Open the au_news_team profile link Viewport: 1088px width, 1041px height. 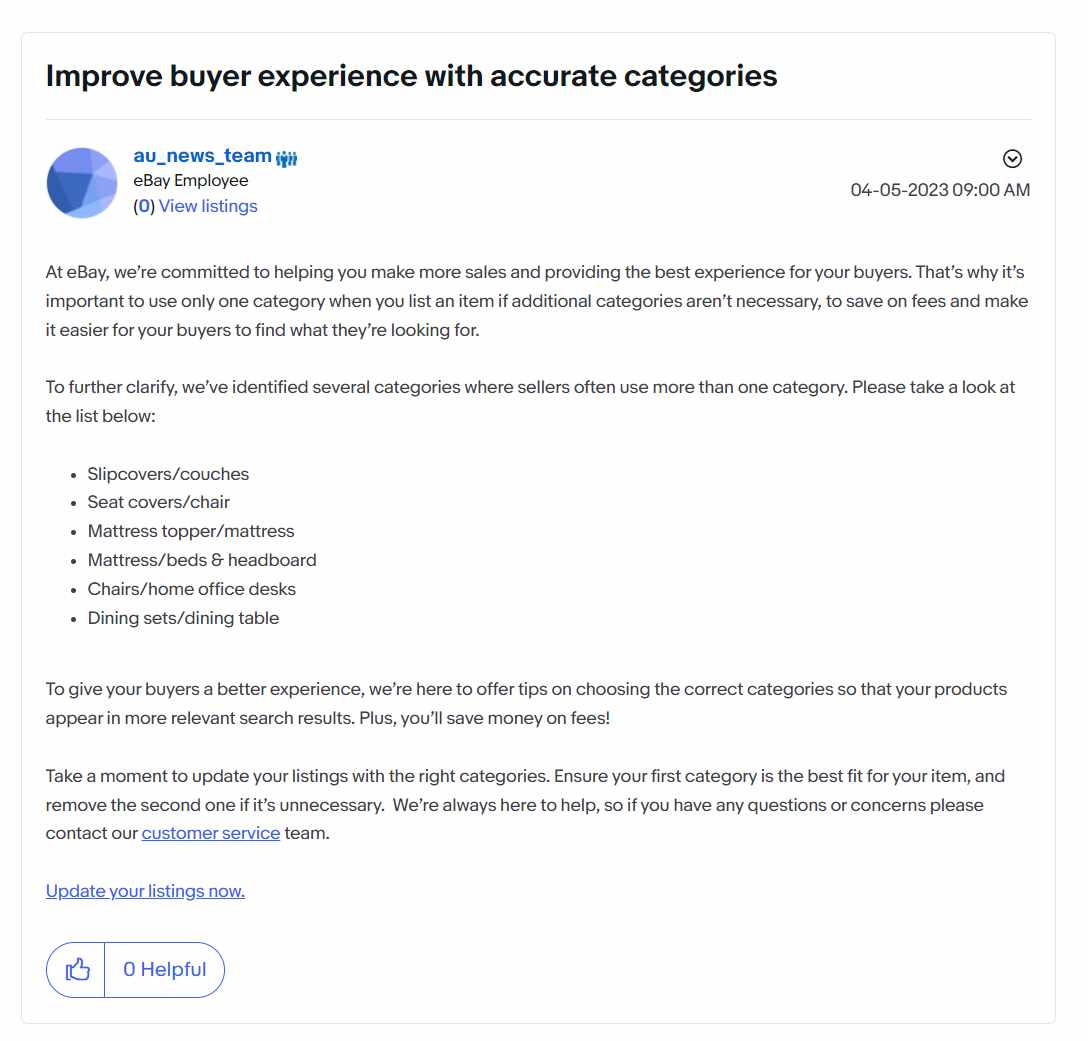(x=205, y=158)
